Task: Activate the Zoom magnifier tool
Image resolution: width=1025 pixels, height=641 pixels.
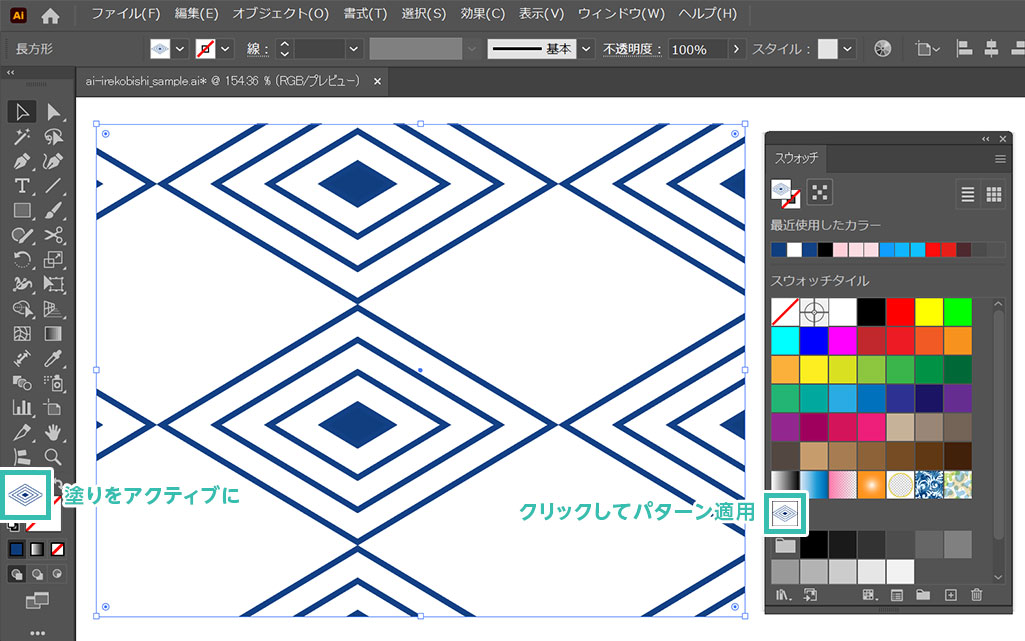Action: pyautogui.click(x=53, y=457)
